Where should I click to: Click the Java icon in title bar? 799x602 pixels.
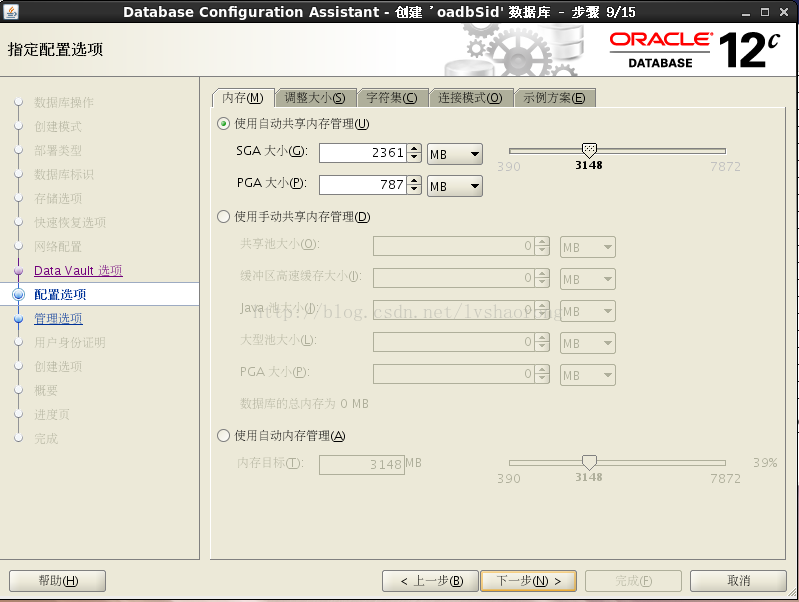(x=11, y=11)
